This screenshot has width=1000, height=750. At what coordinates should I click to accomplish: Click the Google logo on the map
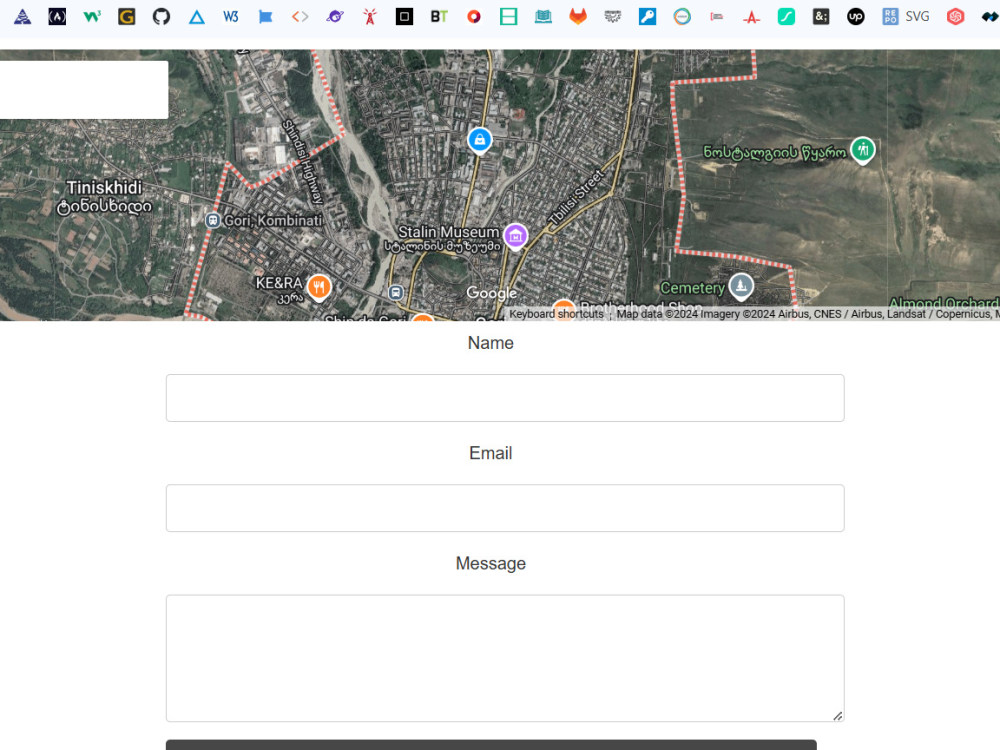492,293
